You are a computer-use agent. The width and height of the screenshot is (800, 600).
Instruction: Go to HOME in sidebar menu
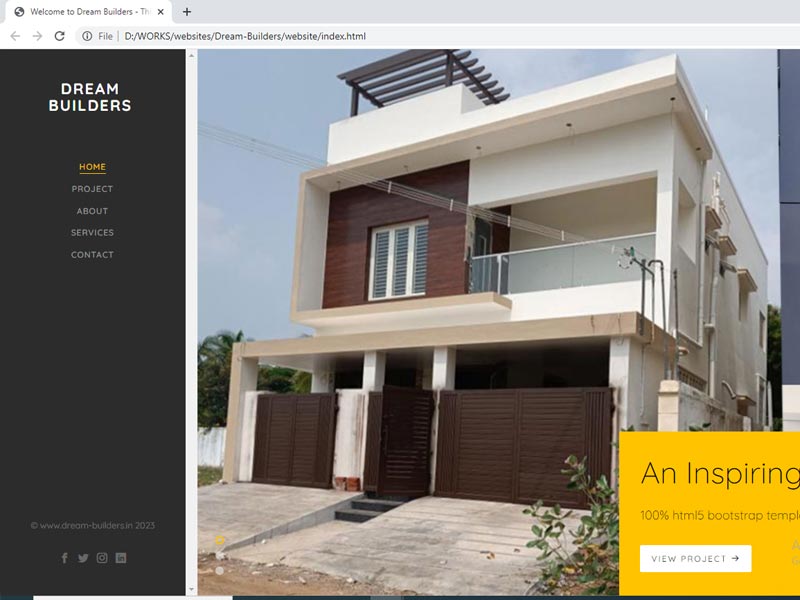92,167
